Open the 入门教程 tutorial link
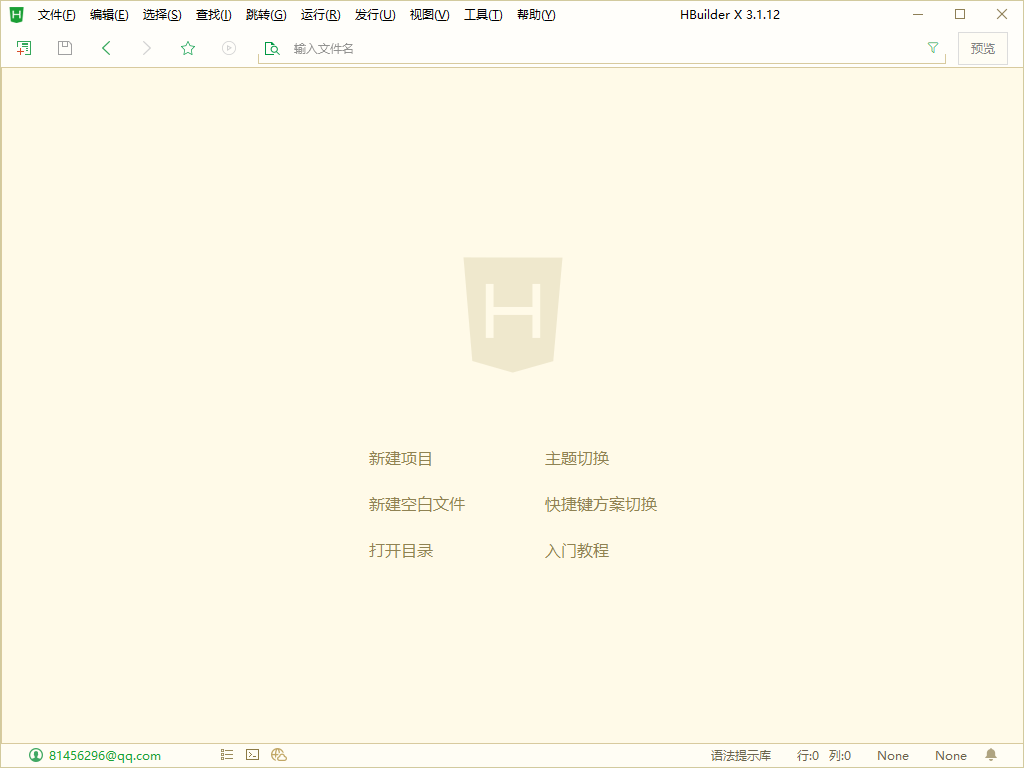Screen dimensions: 1024x768 (577, 551)
